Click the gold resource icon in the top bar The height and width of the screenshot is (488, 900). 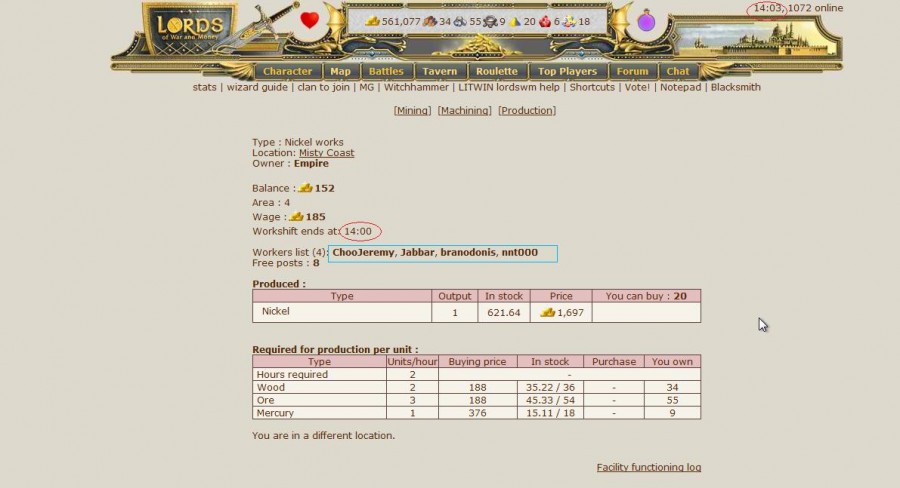372,21
